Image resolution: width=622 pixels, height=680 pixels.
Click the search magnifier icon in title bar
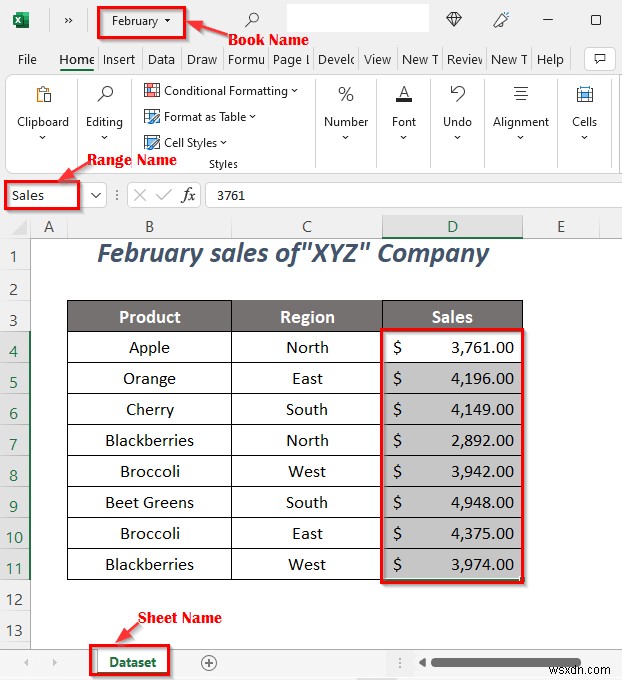tap(252, 20)
